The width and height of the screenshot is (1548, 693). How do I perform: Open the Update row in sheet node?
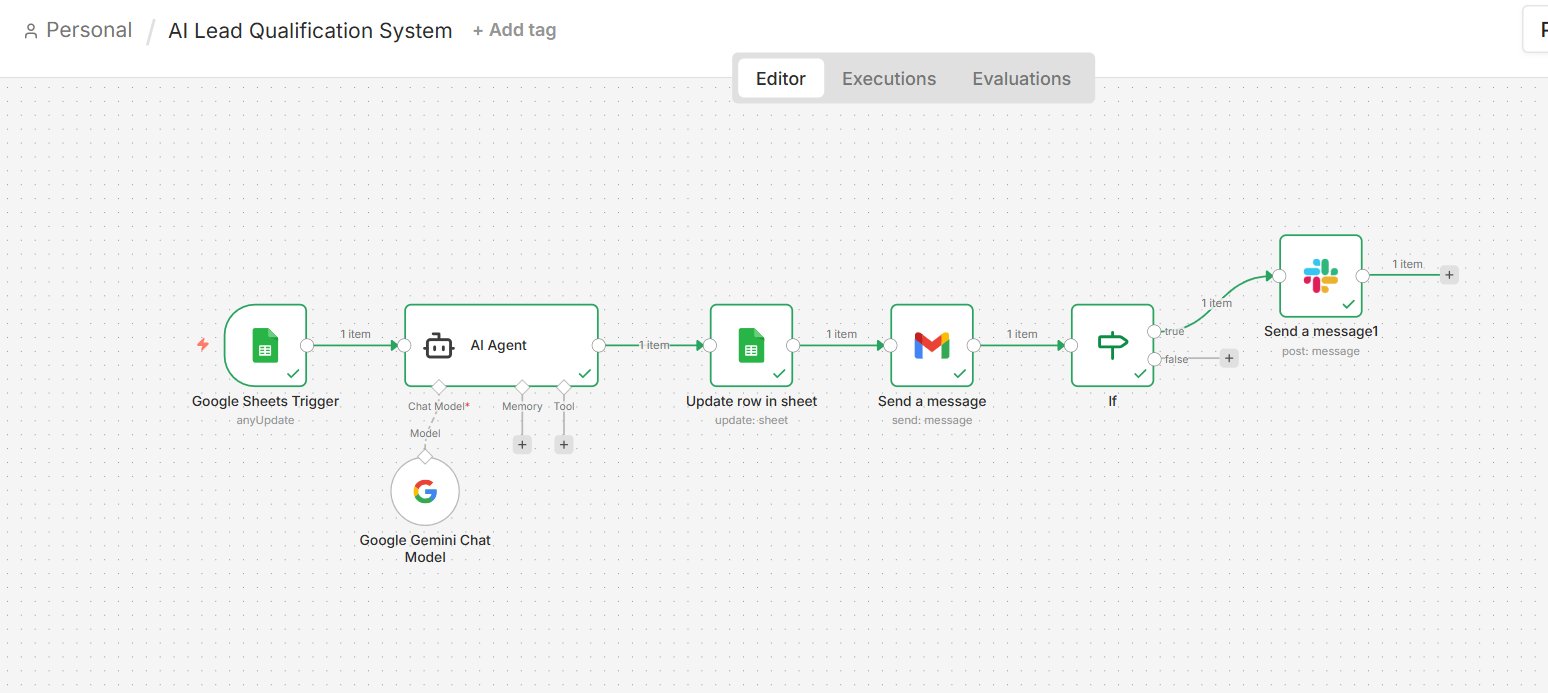point(751,345)
